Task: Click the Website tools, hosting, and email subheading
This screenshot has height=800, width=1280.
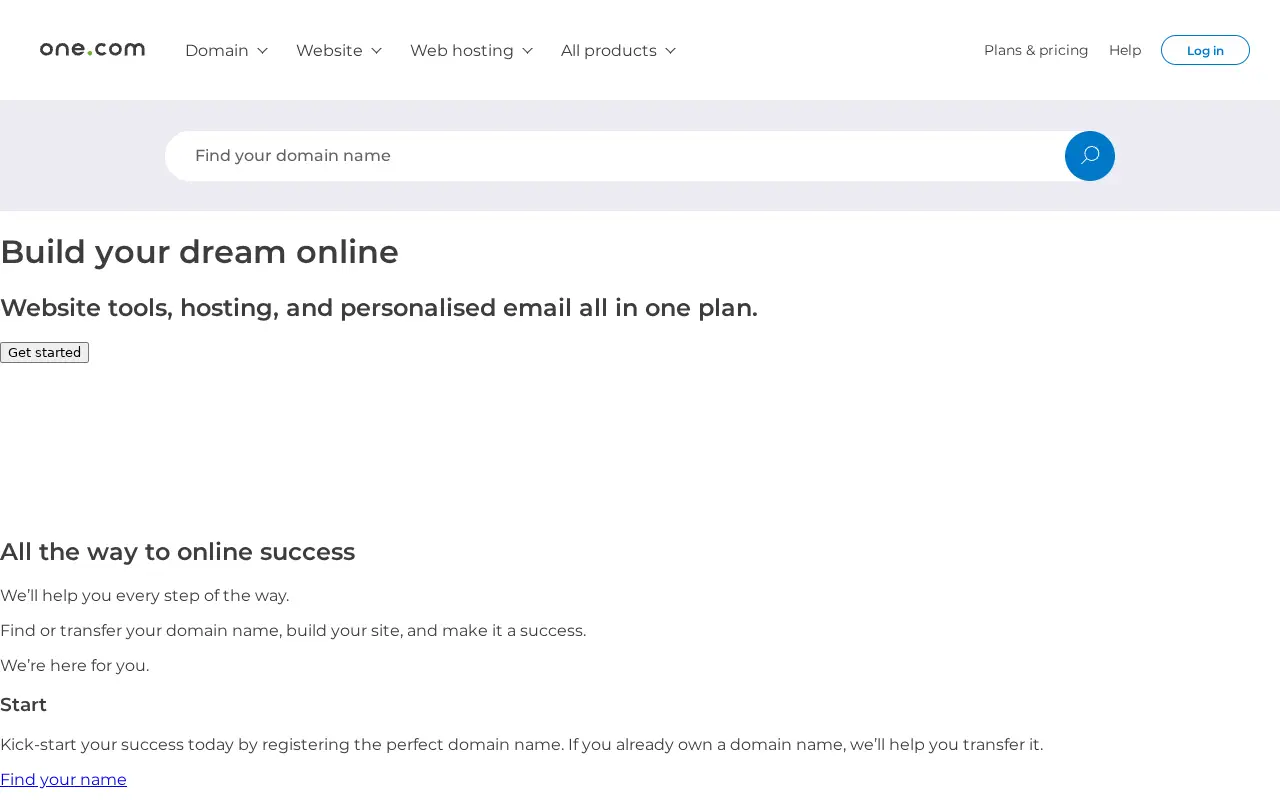Action: [379, 308]
